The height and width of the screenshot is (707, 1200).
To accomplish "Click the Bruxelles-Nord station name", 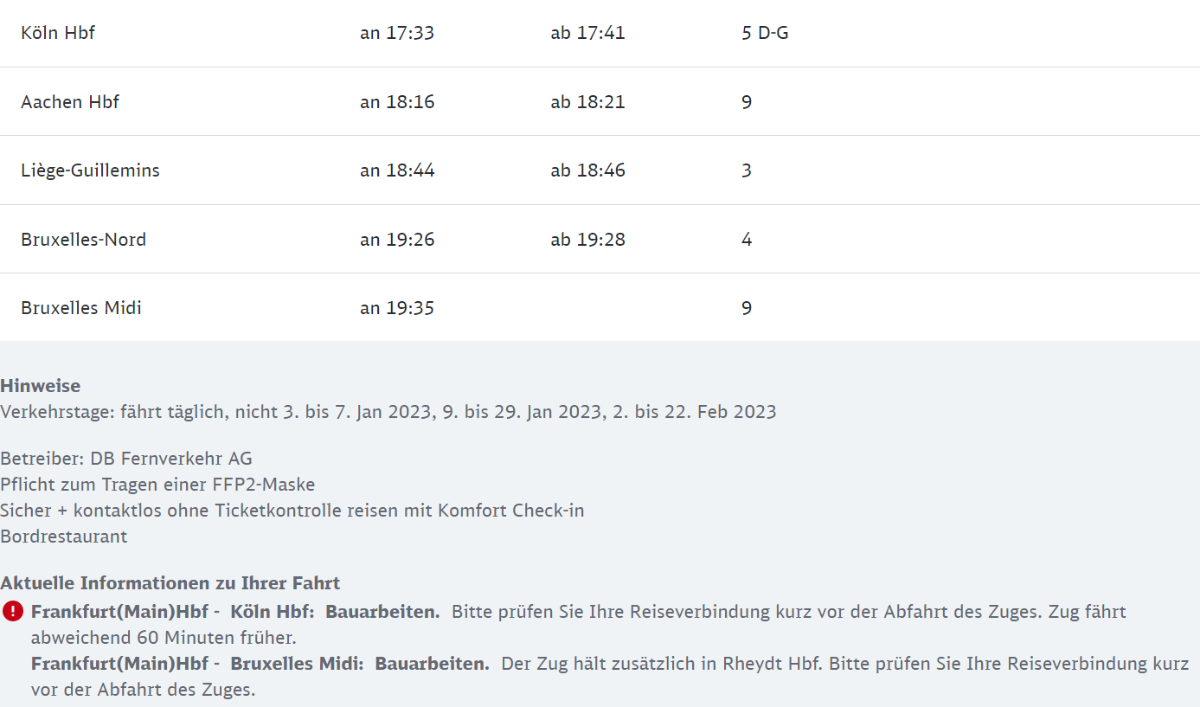I will [x=83, y=240].
